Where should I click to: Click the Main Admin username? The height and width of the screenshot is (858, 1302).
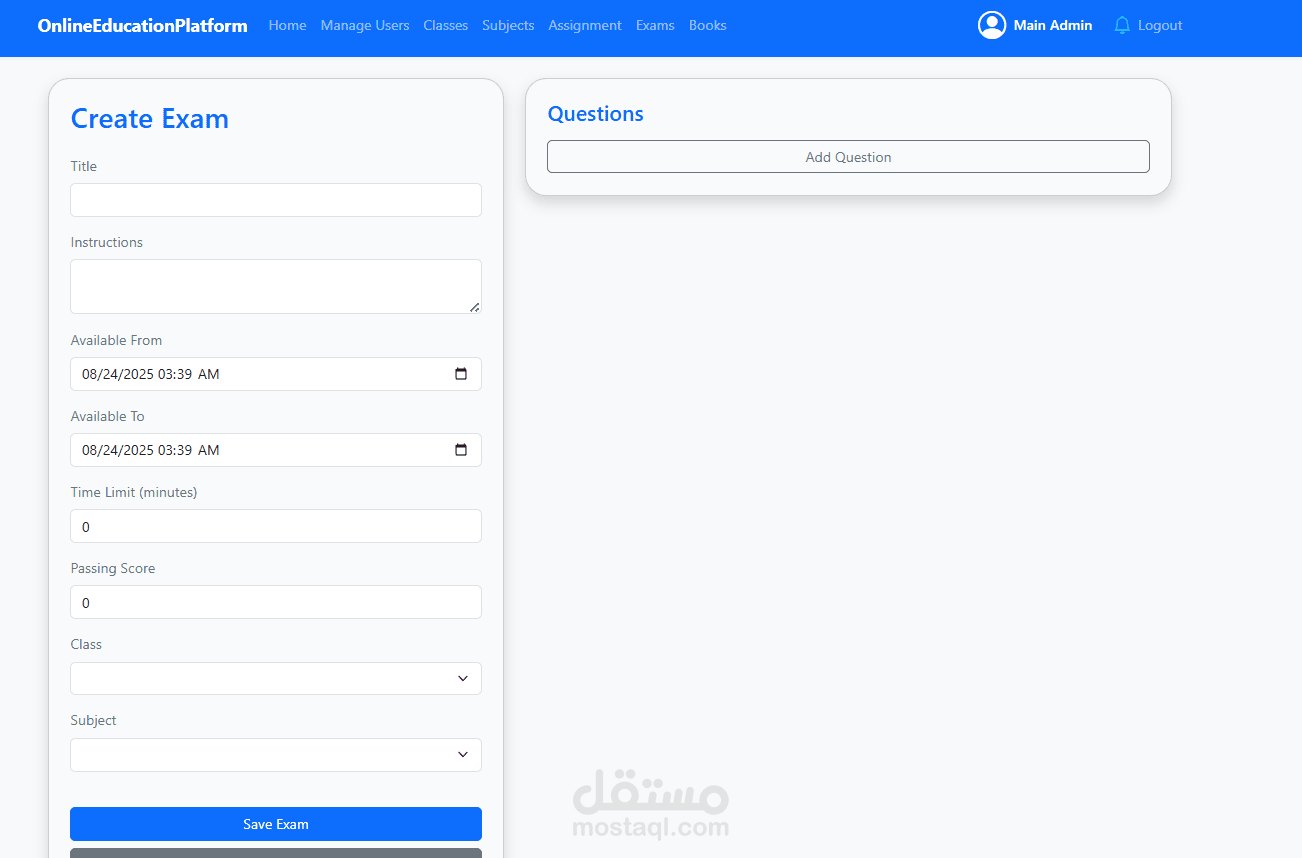[x=1053, y=25]
